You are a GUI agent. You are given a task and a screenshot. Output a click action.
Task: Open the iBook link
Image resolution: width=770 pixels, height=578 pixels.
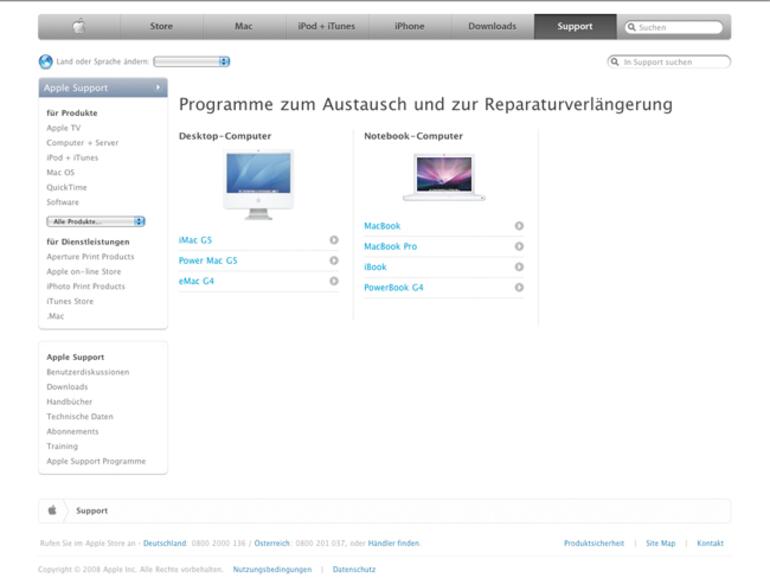375,267
